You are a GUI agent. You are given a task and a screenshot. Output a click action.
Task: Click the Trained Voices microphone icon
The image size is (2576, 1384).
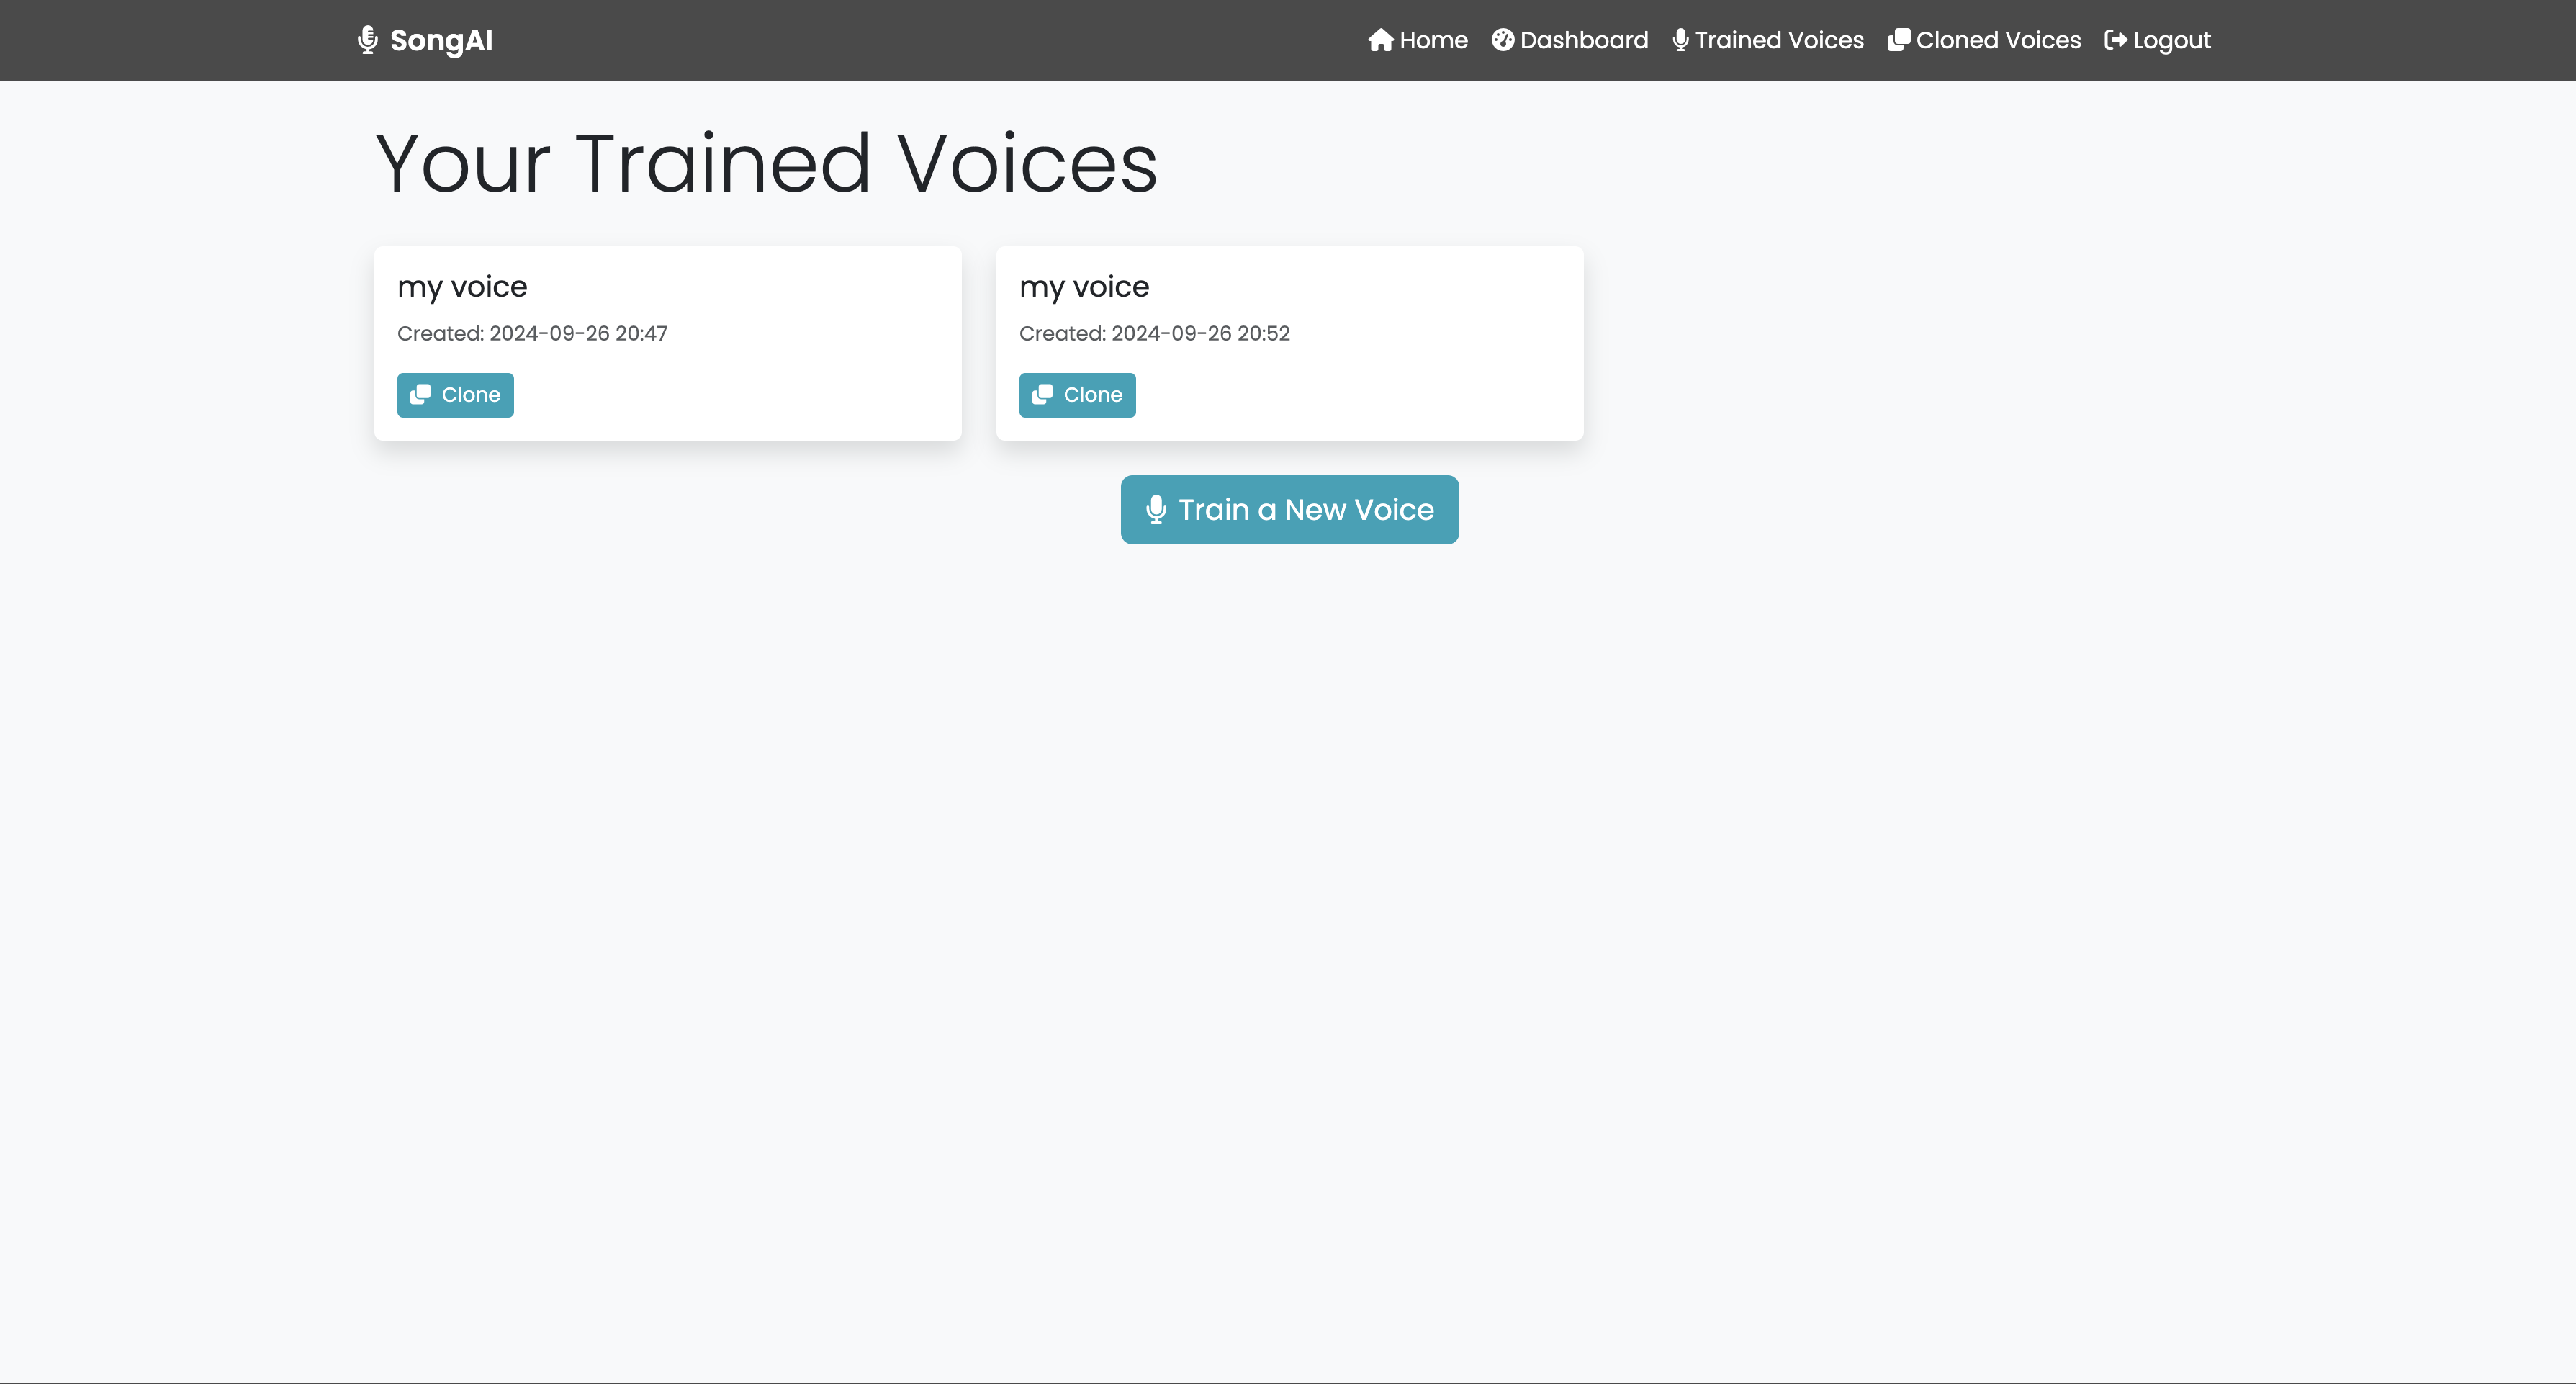(x=1680, y=40)
